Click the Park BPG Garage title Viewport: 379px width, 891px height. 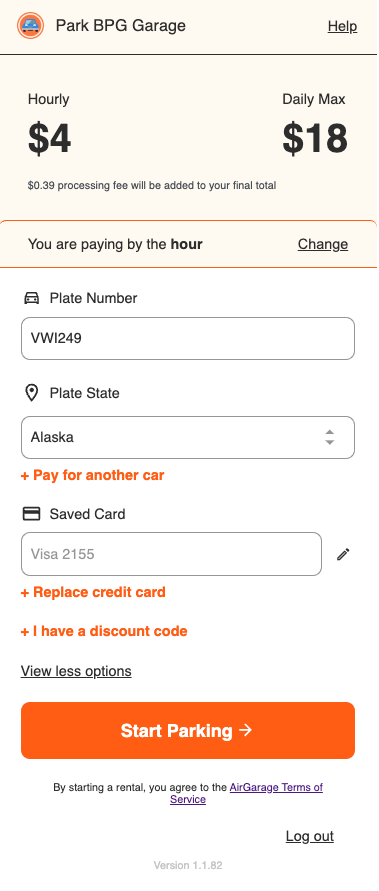tap(120, 26)
